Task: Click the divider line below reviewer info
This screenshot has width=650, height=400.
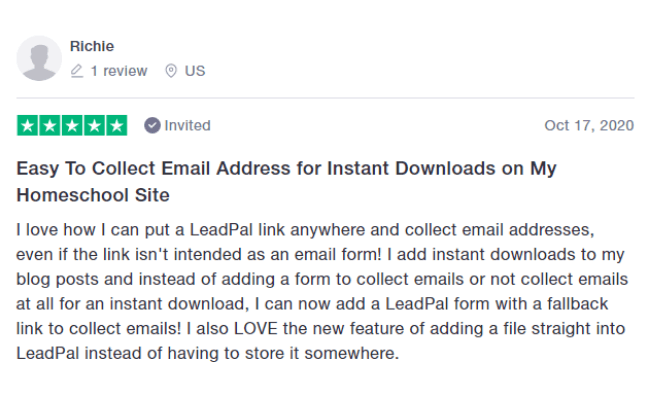Action: (x=325, y=98)
